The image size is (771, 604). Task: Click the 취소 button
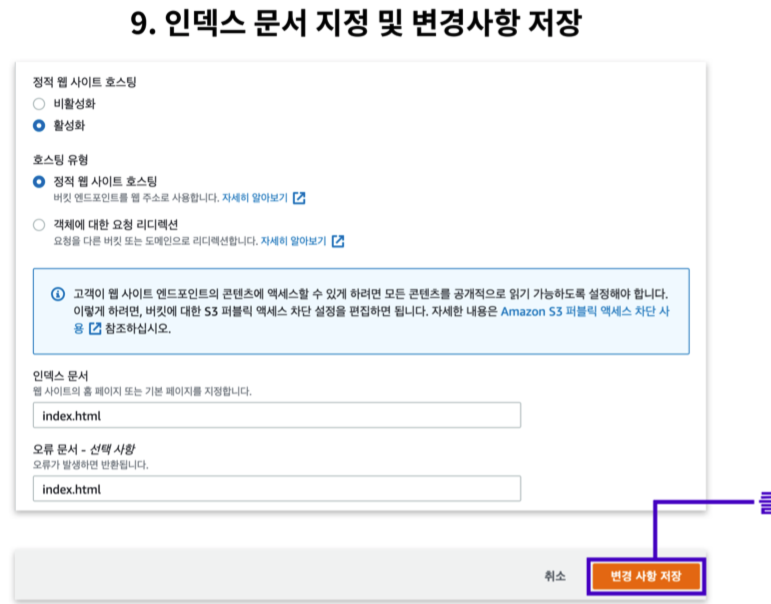click(555, 576)
